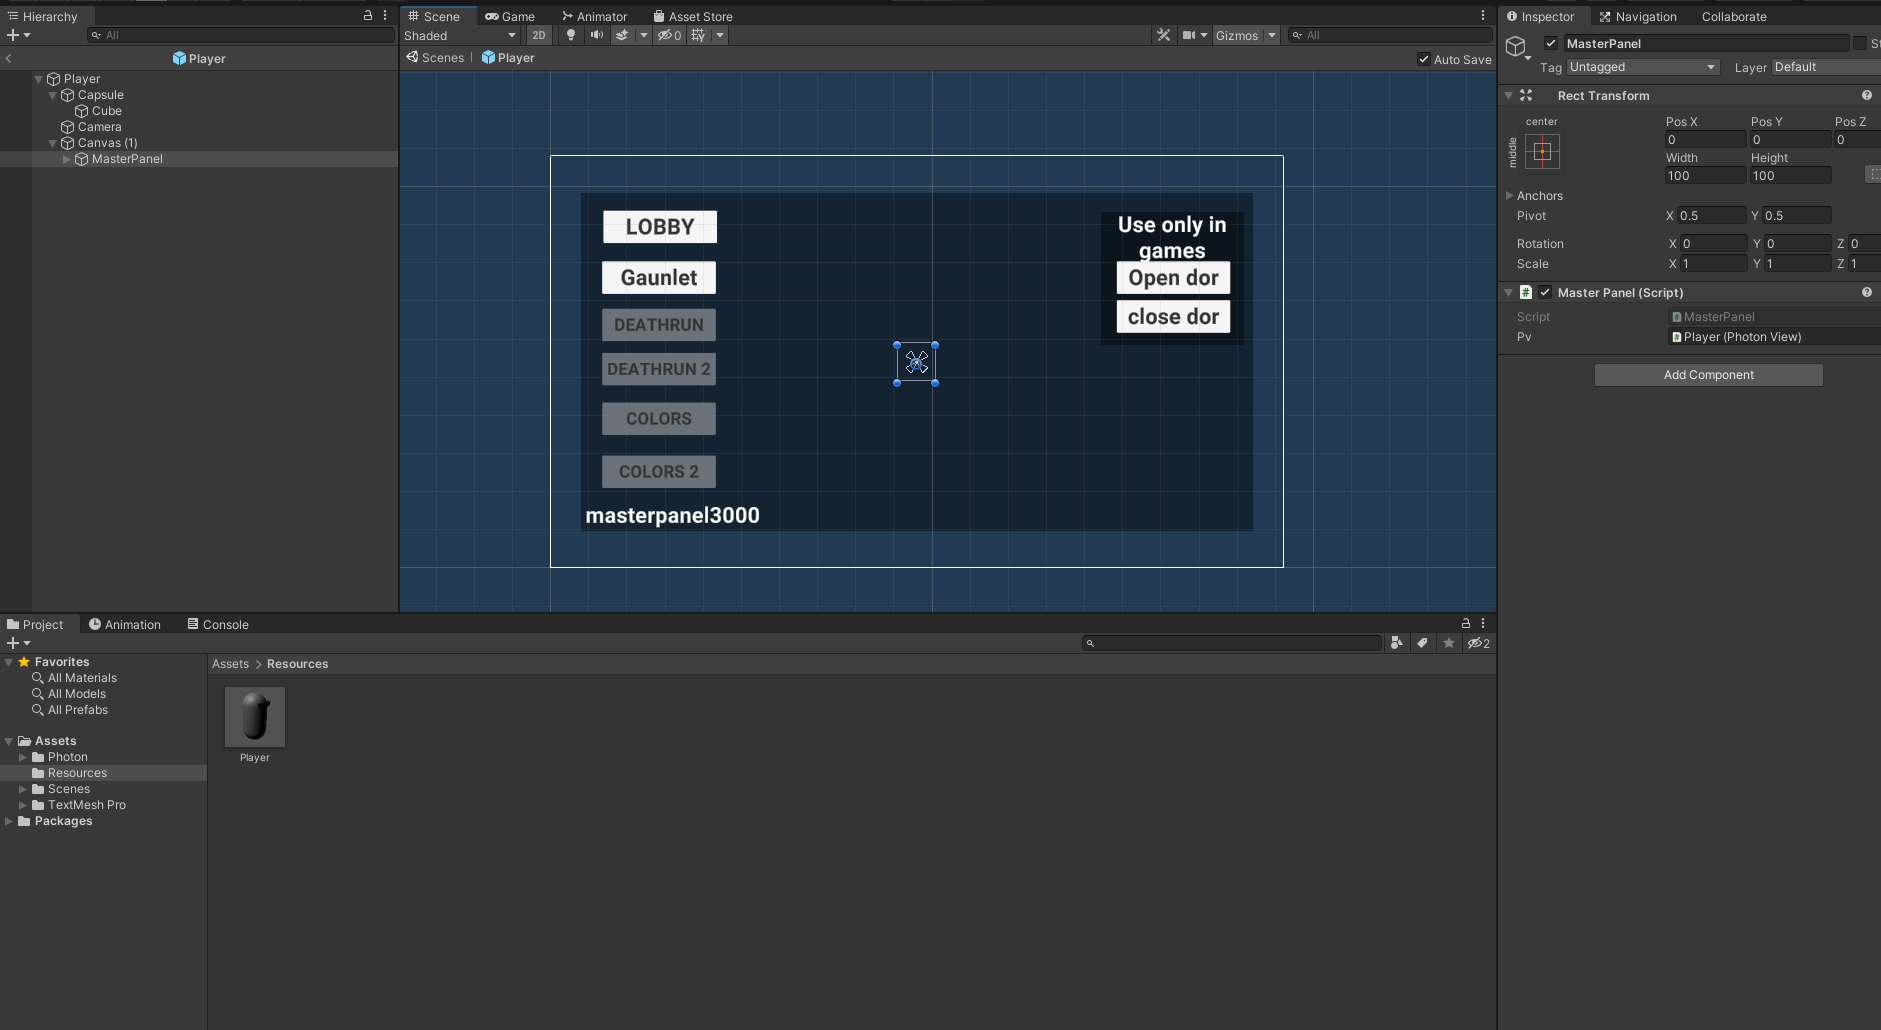
Task: Open the Hierarchy panel three-dot menu
Action: coord(385,16)
